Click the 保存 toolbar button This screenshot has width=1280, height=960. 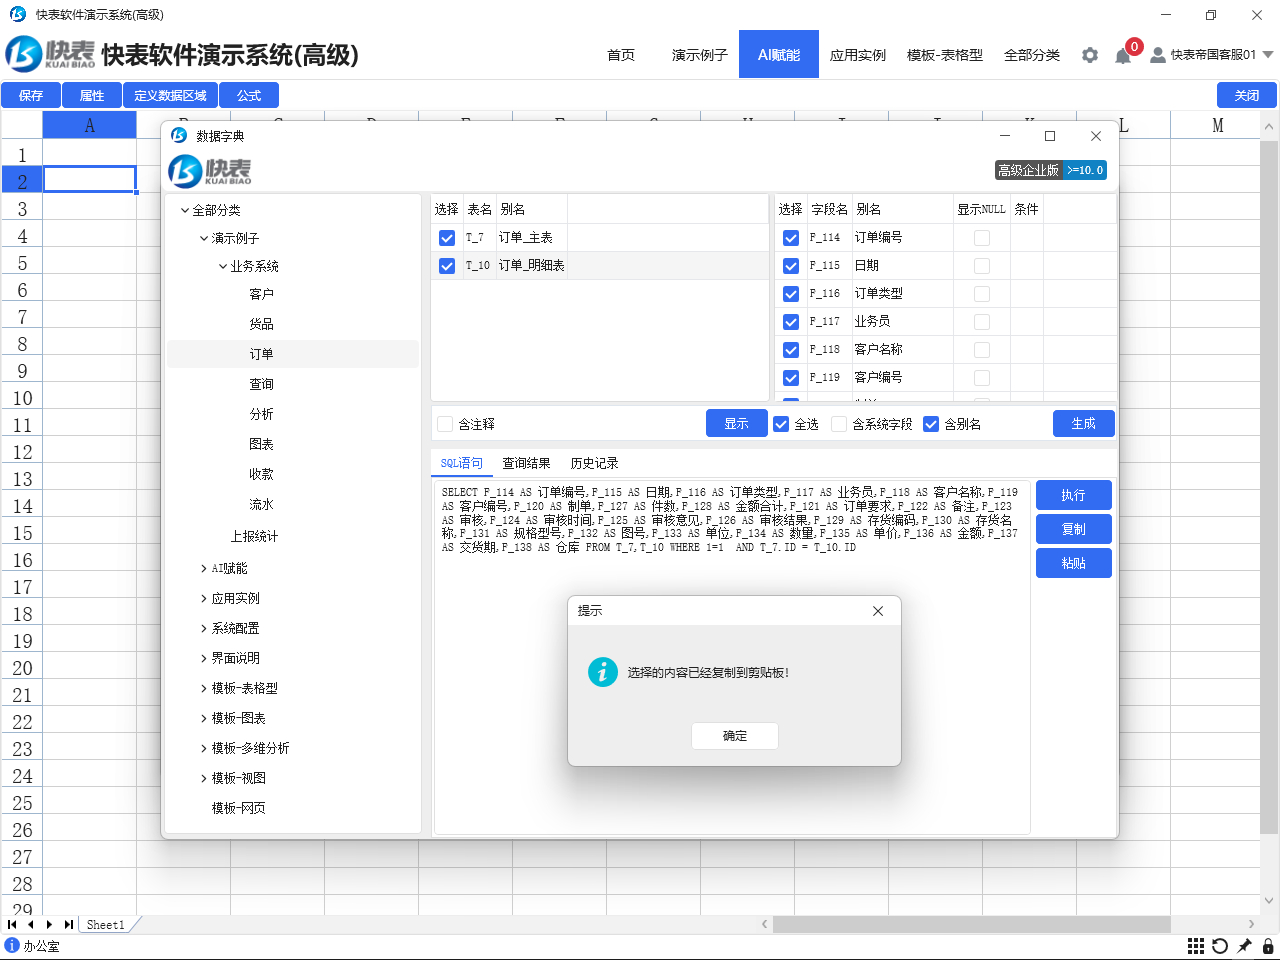31,95
